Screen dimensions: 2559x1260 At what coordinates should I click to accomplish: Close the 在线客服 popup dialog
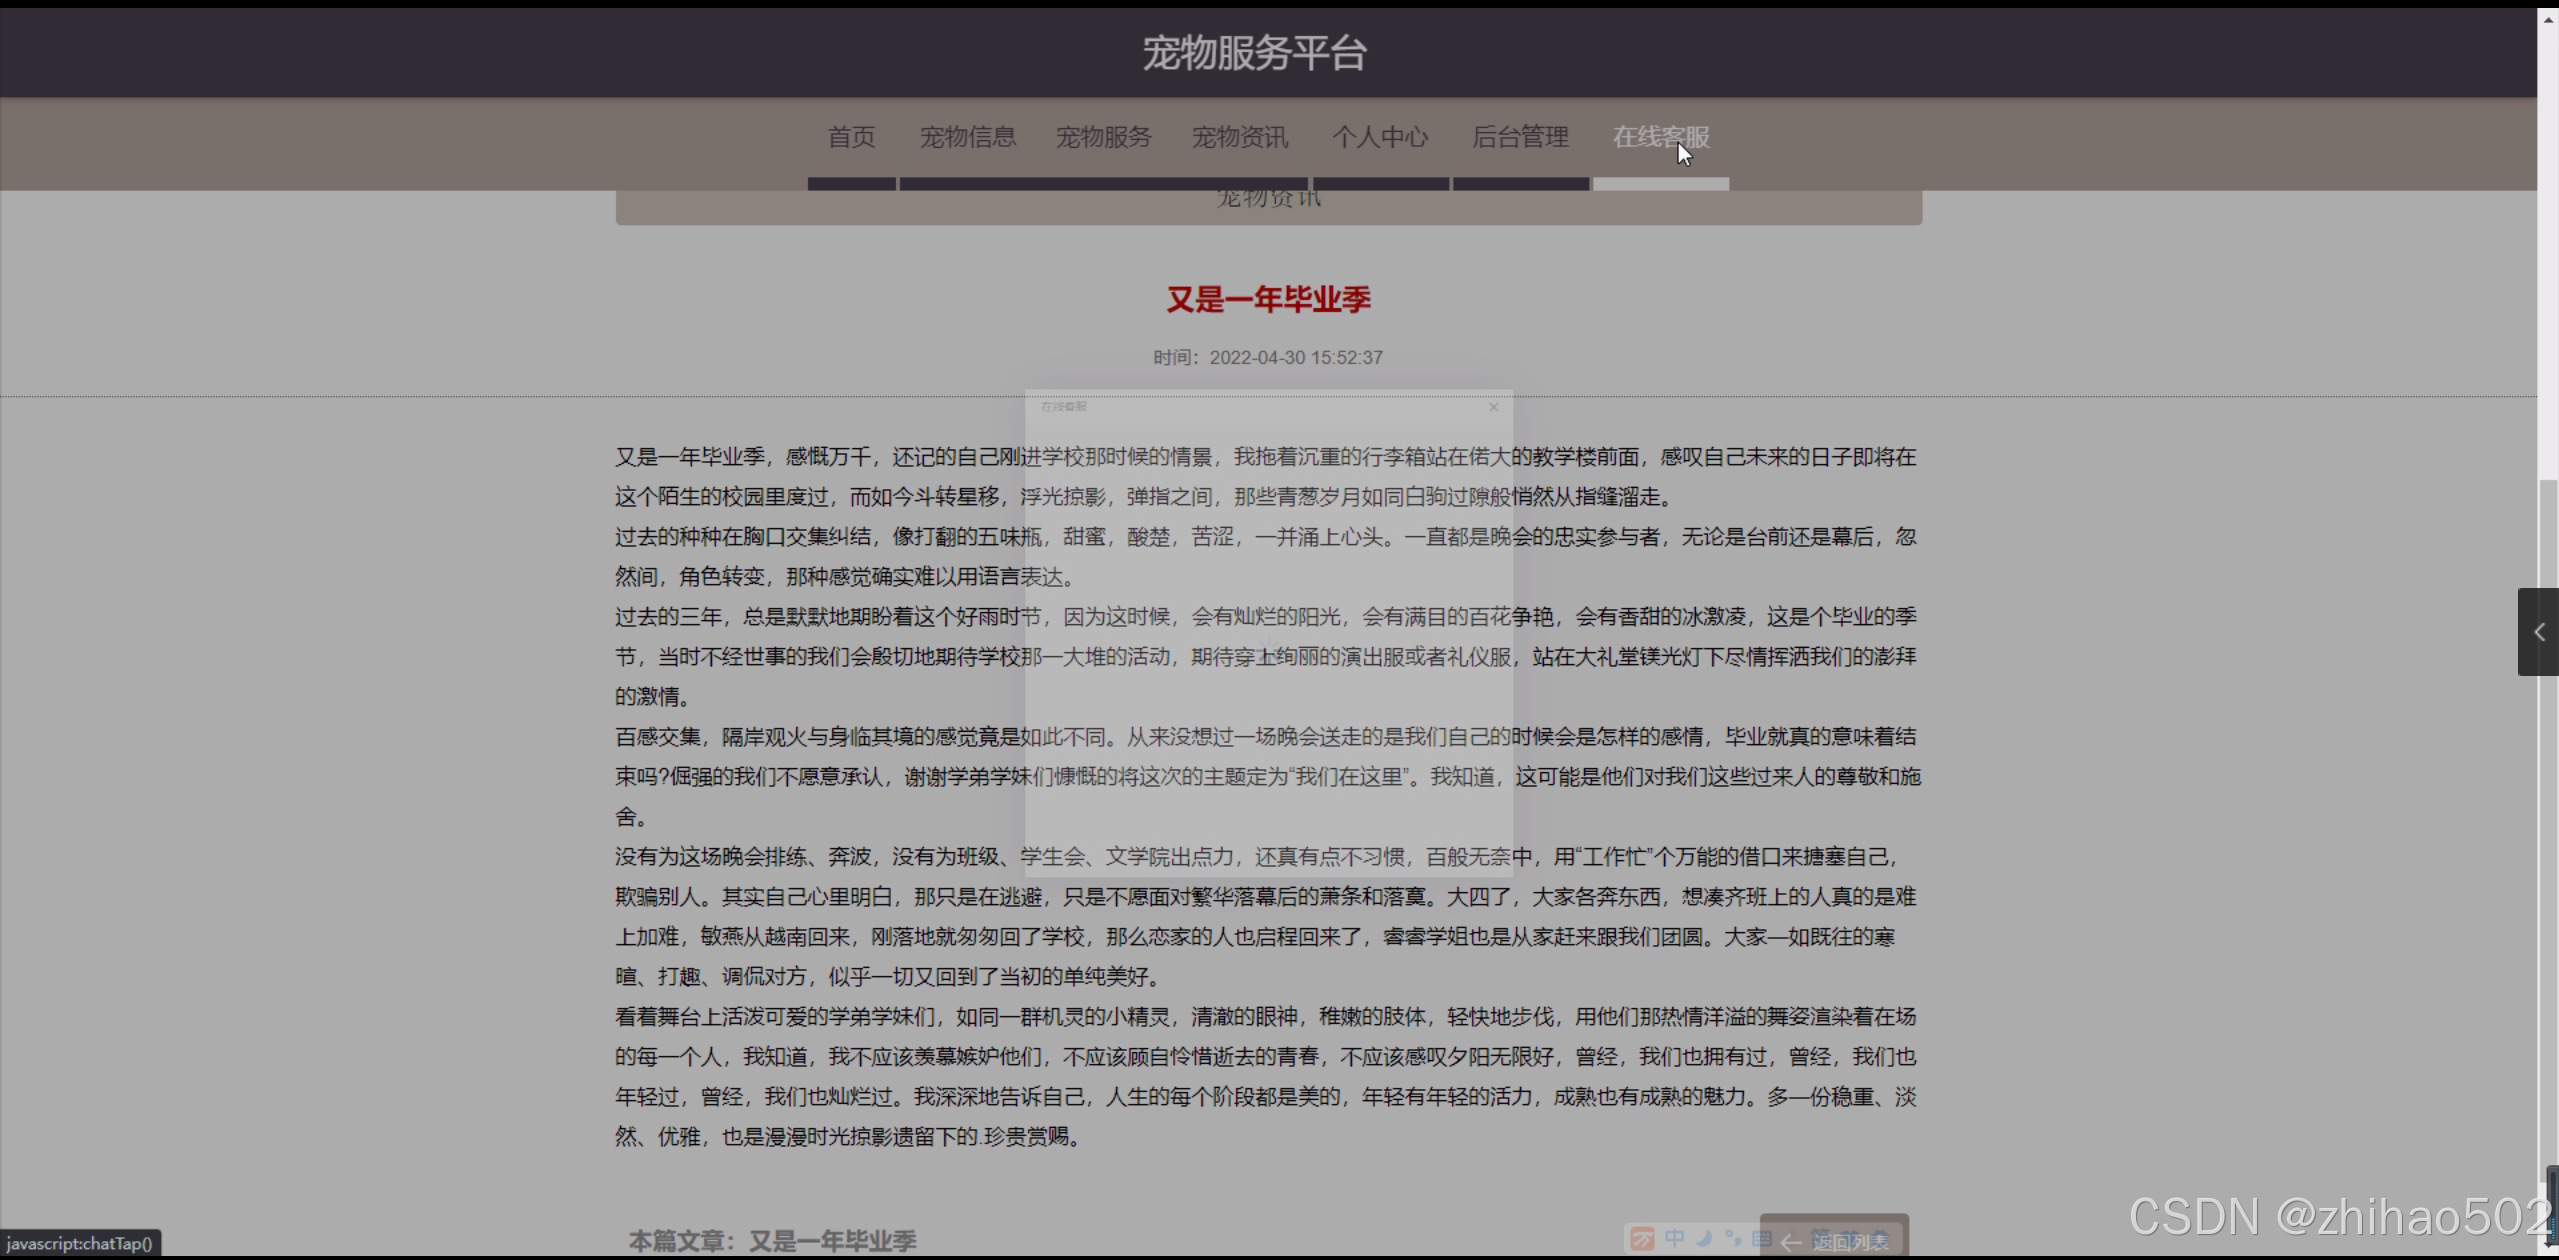(x=1493, y=407)
